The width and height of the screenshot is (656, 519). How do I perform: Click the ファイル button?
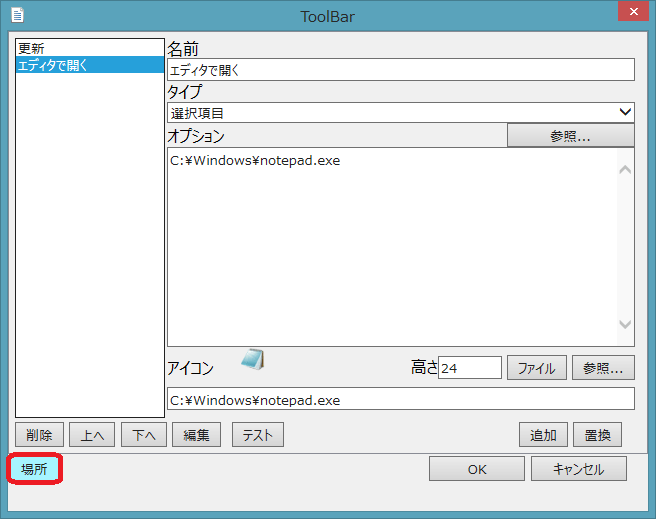[537, 368]
